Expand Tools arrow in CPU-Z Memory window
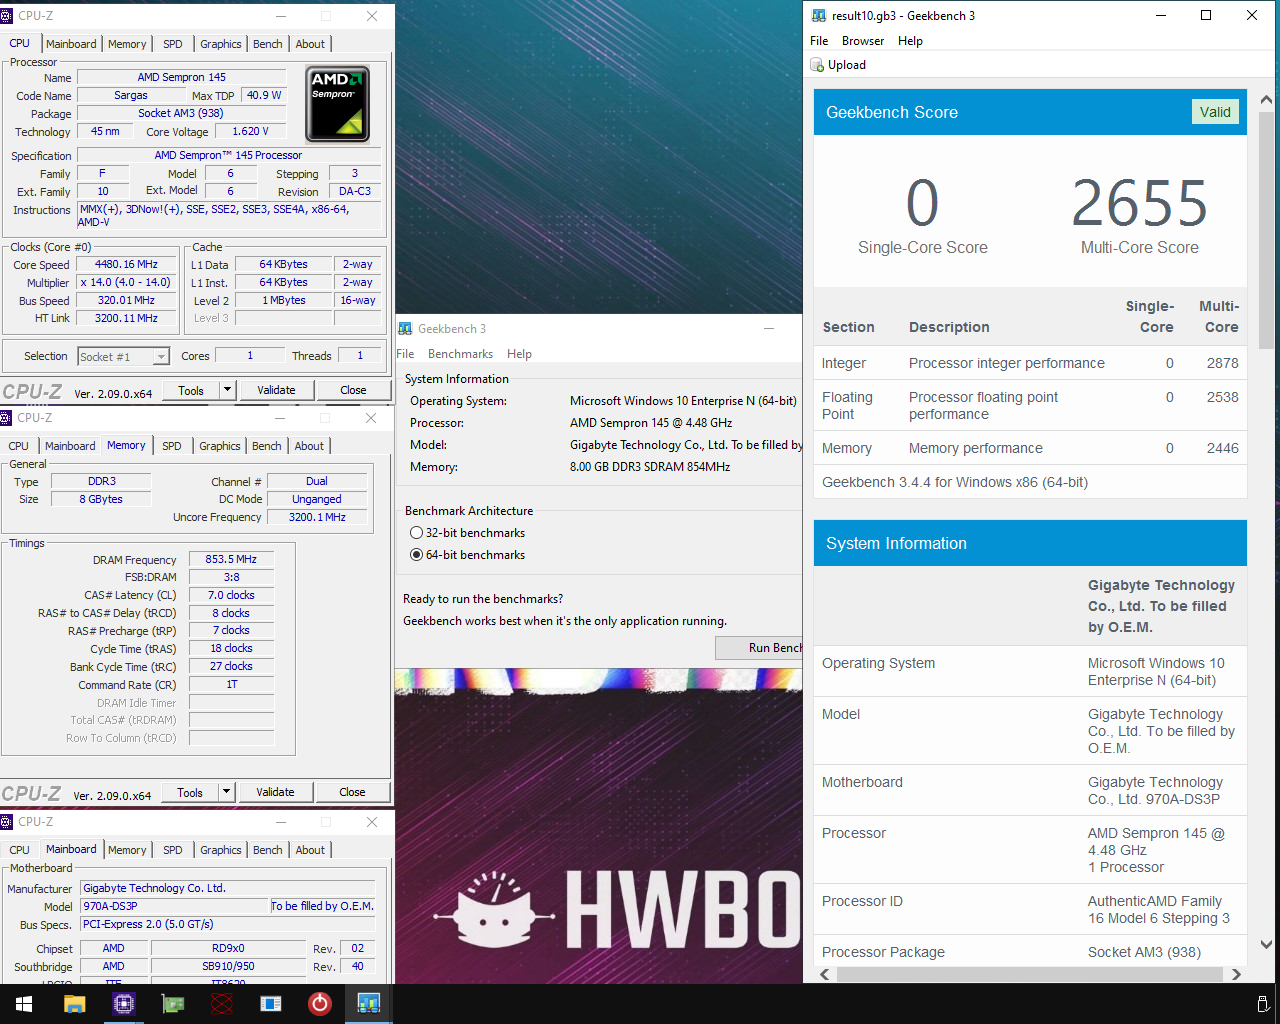The image size is (1280, 1024). (227, 792)
